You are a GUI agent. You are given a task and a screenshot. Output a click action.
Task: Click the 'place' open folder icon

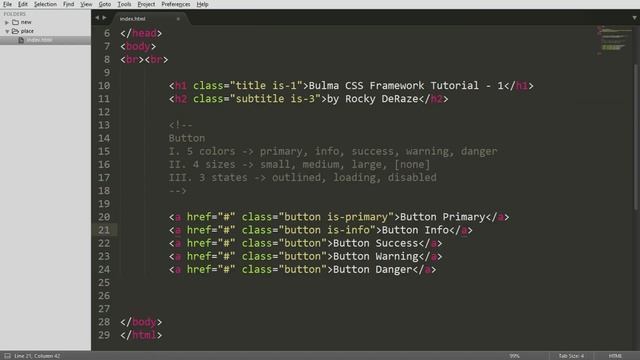(x=16, y=31)
